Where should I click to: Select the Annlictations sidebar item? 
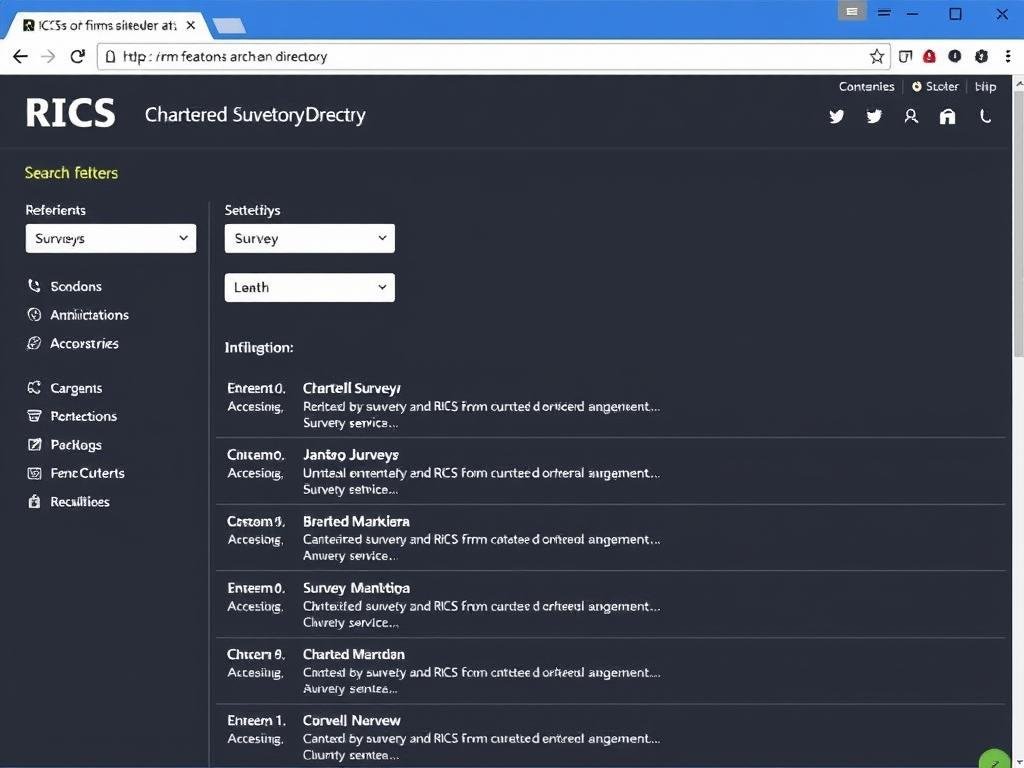pyautogui.click(x=89, y=315)
